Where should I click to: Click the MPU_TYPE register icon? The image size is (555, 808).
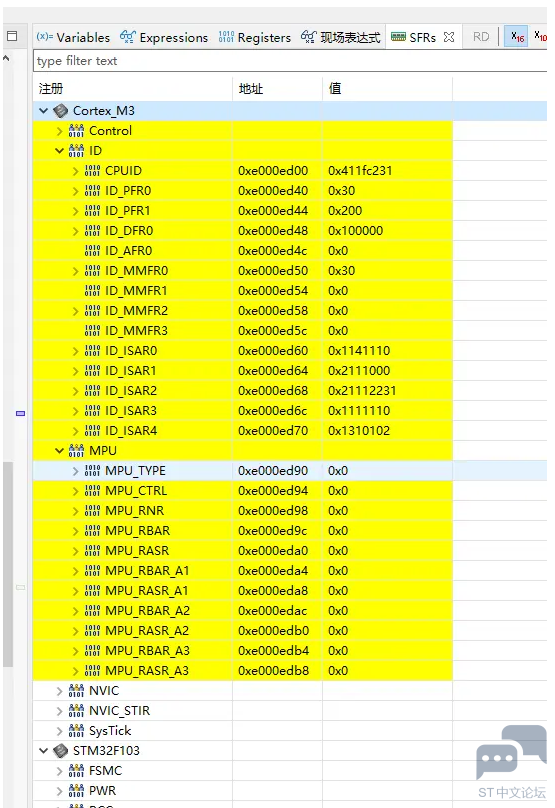[x=92, y=471]
